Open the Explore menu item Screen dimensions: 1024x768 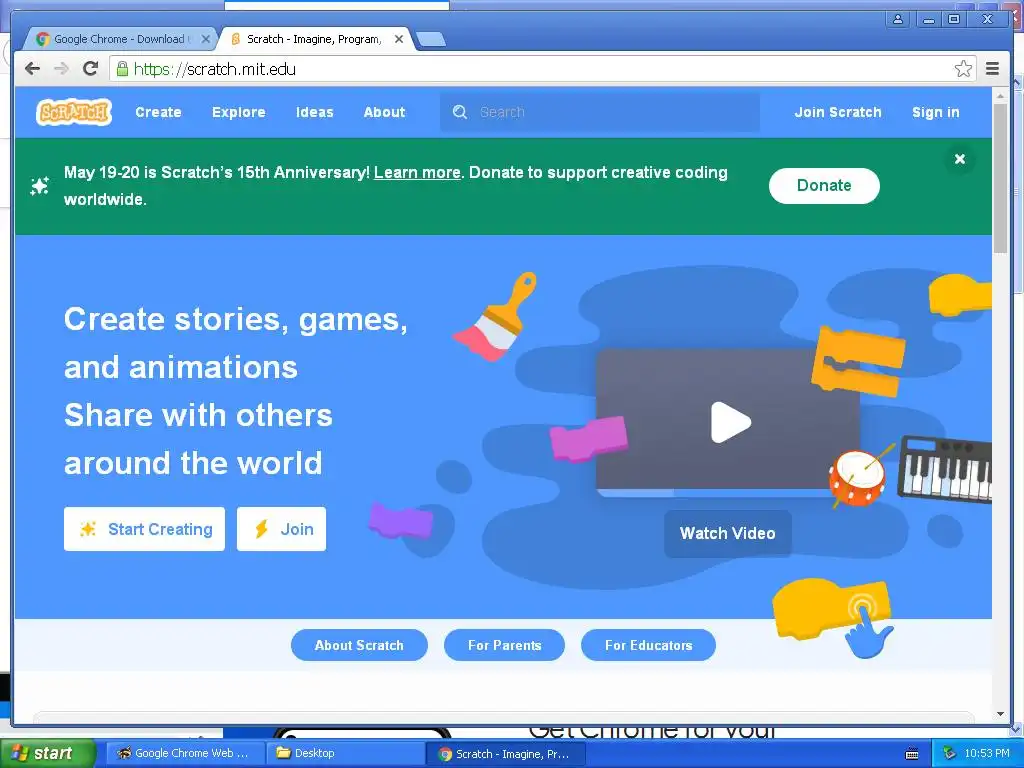238,112
